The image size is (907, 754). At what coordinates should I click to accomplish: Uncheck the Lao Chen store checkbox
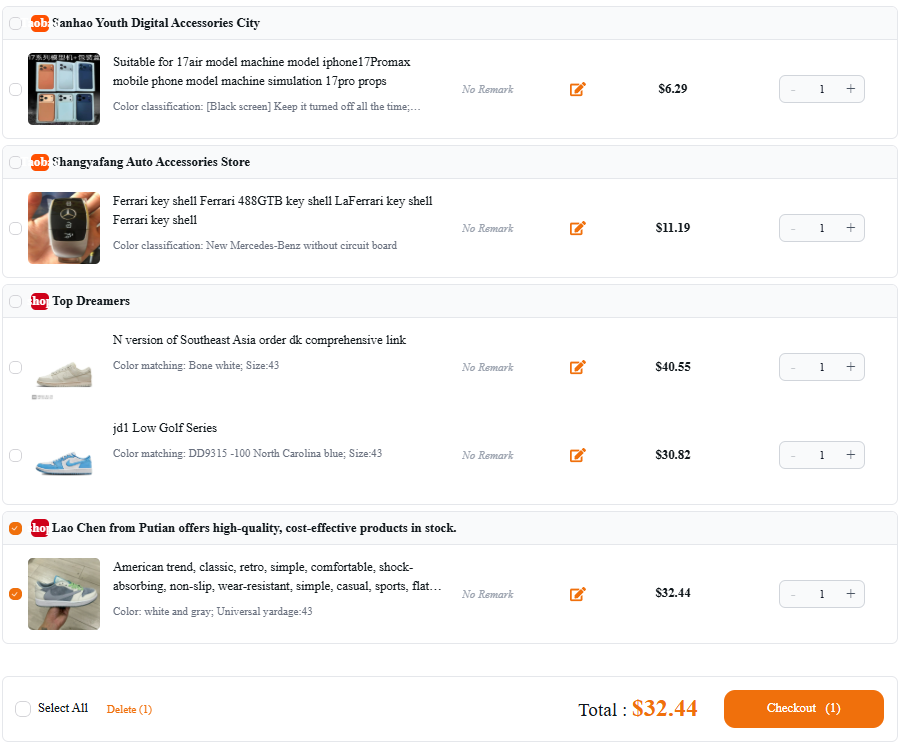pyautogui.click(x=16, y=528)
